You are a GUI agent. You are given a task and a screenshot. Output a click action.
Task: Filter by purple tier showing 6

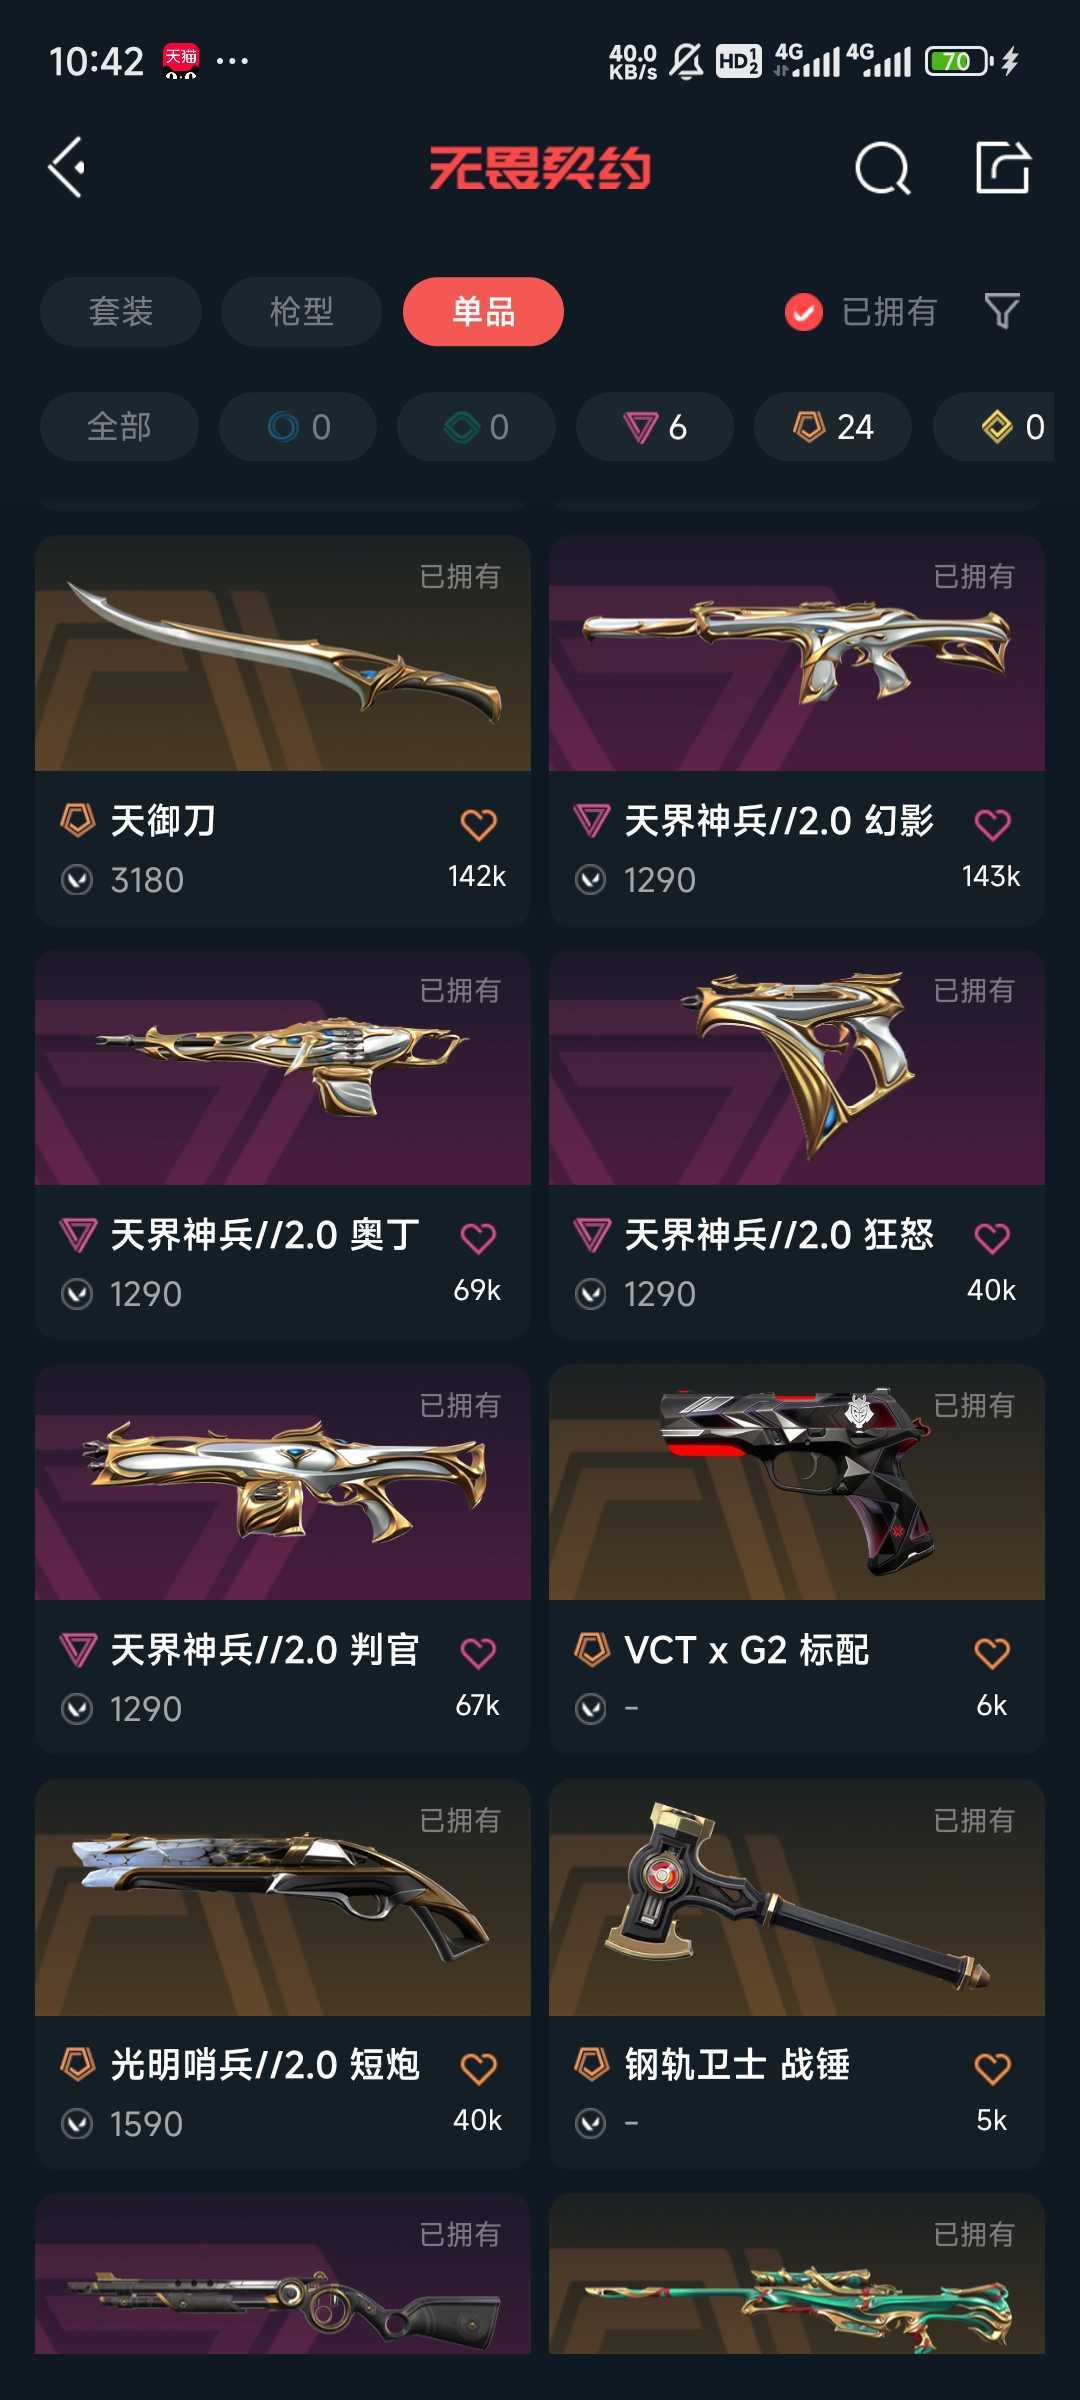click(x=655, y=427)
